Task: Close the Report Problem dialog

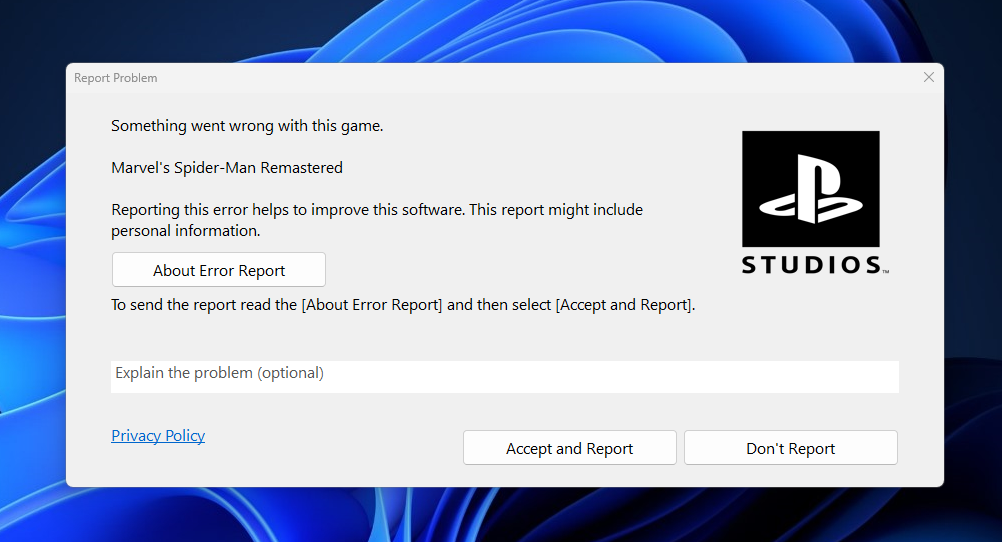Action: click(x=929, y=77)
